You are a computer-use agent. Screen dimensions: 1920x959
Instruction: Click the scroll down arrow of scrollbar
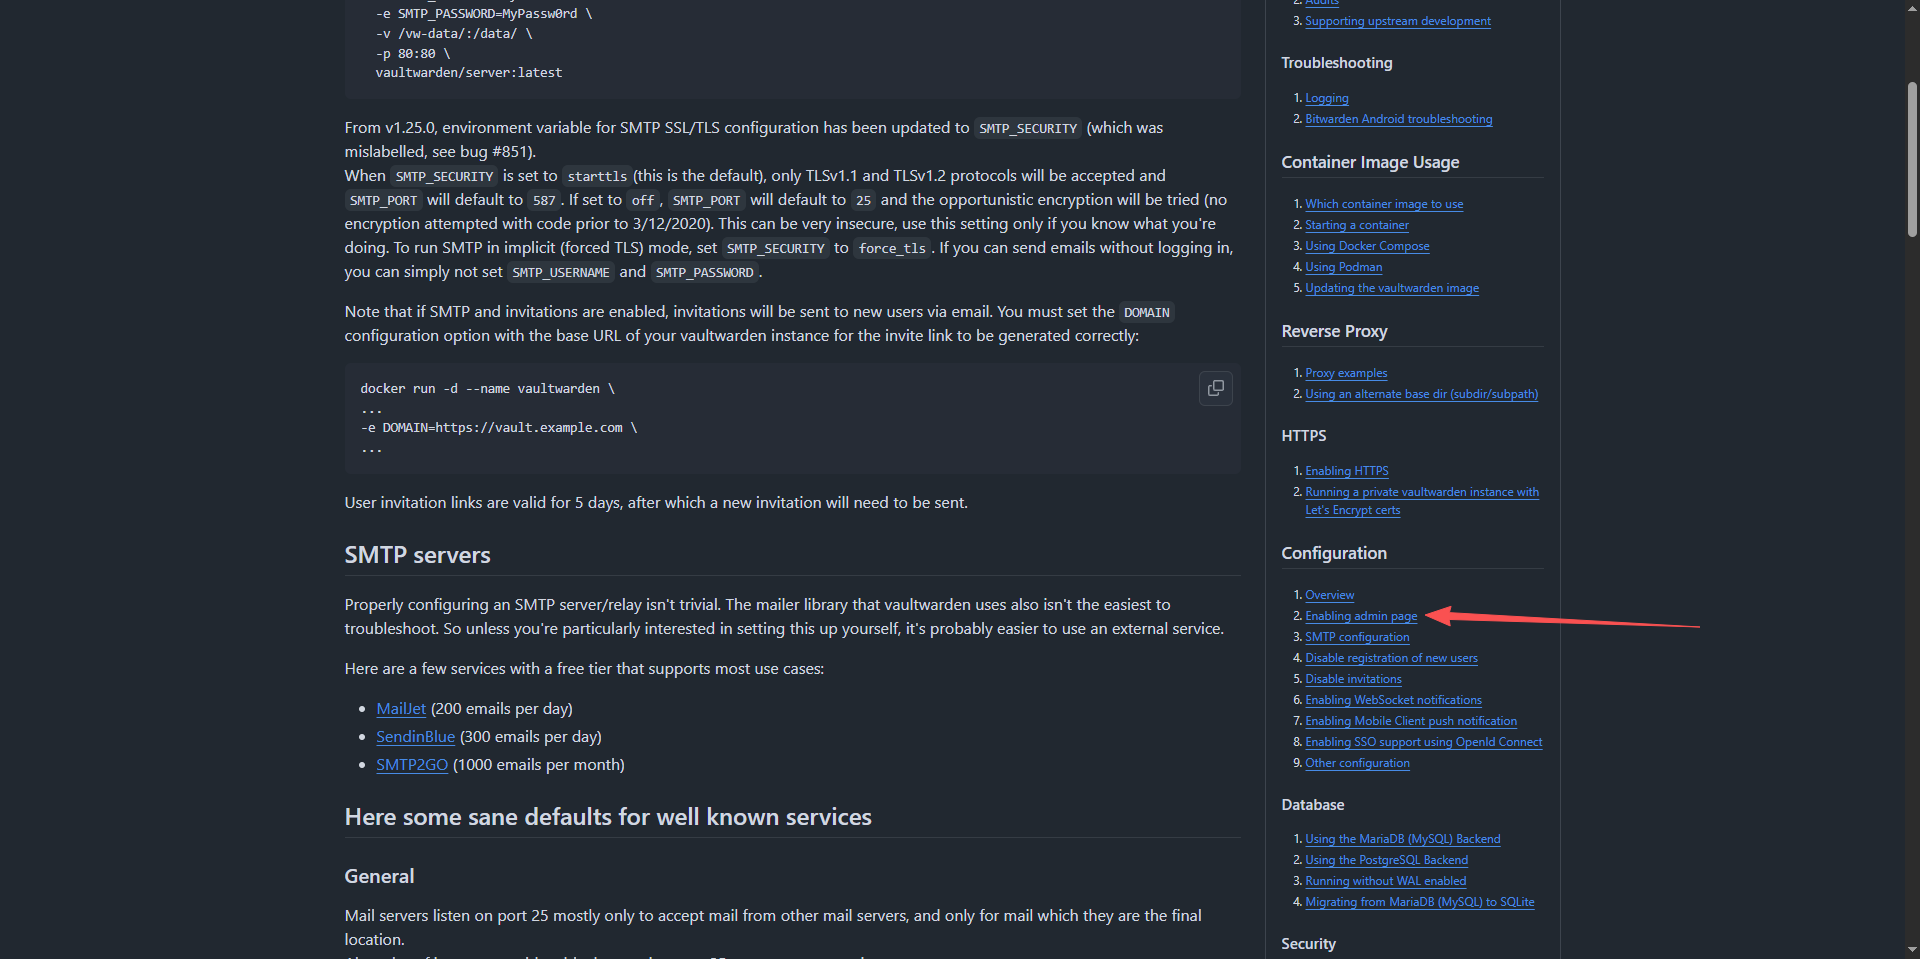(1912, 949)
